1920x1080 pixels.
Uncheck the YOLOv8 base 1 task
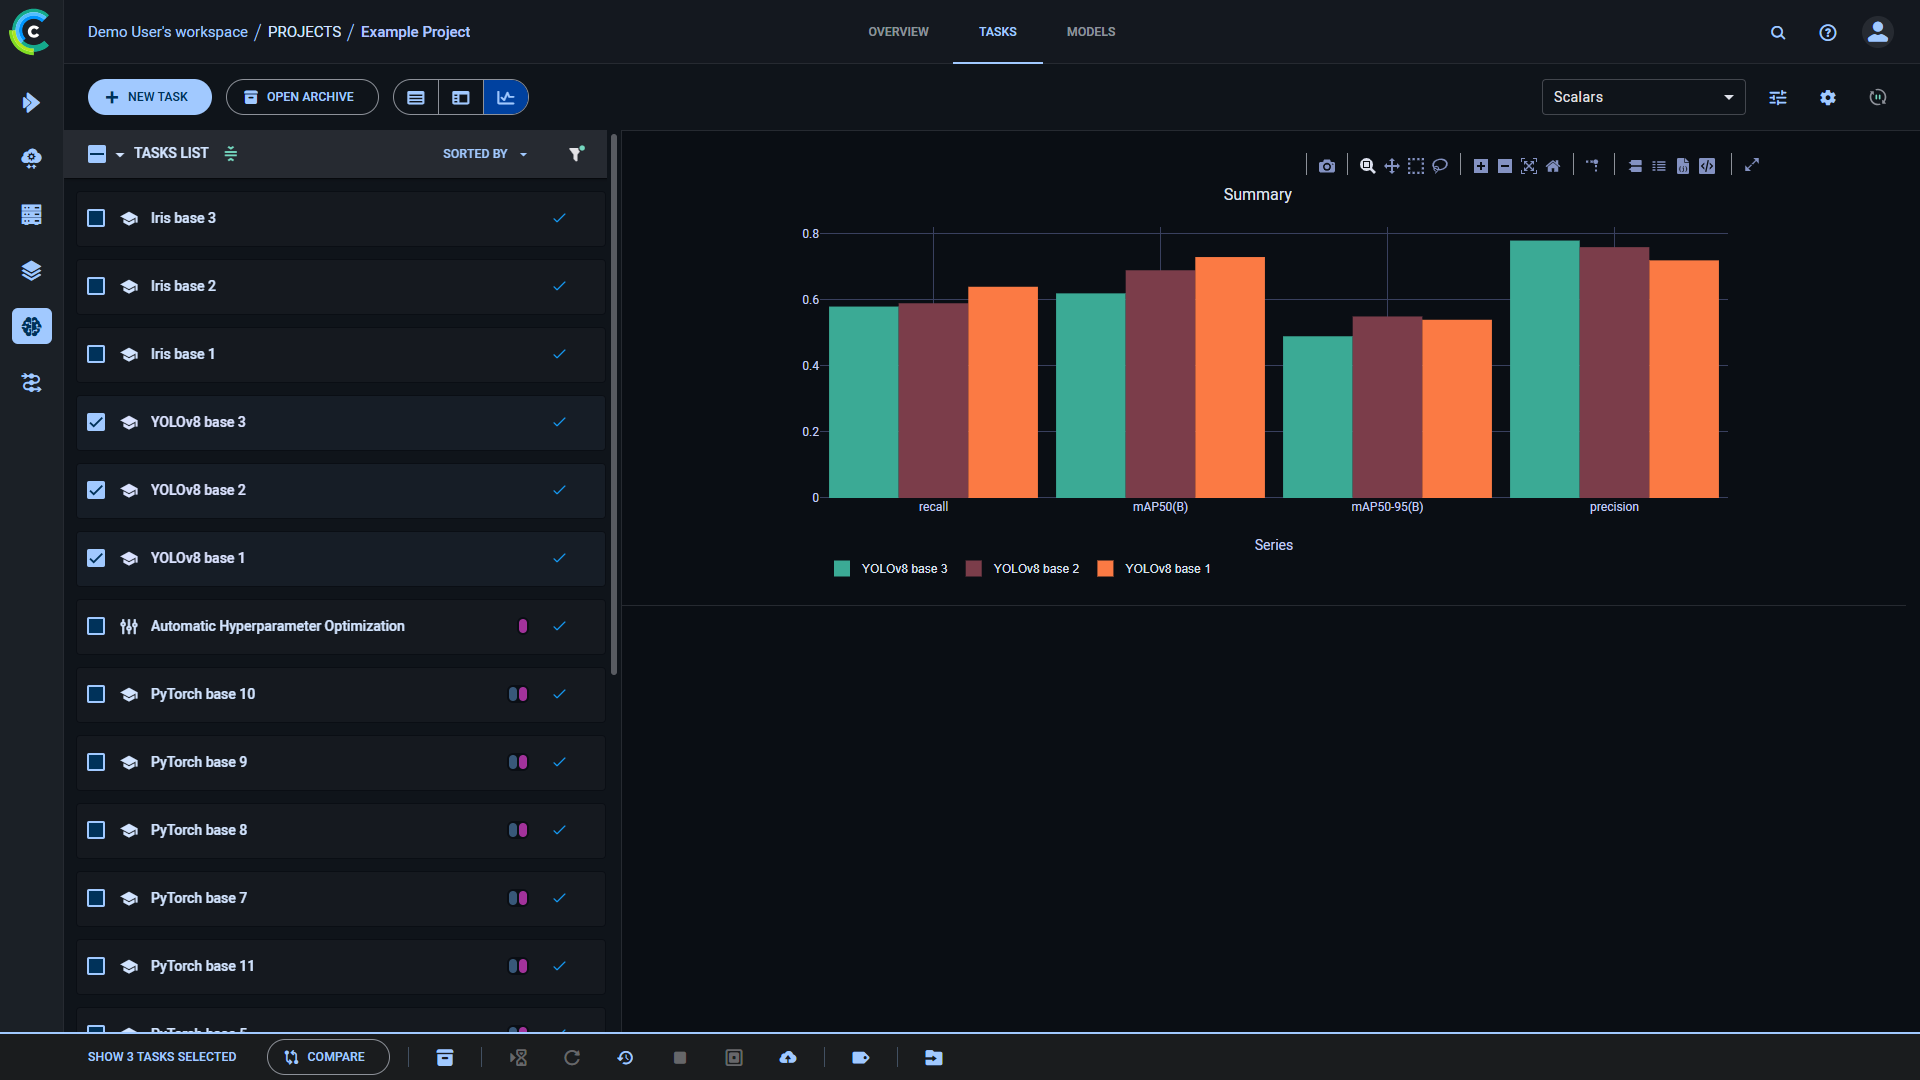96,558
